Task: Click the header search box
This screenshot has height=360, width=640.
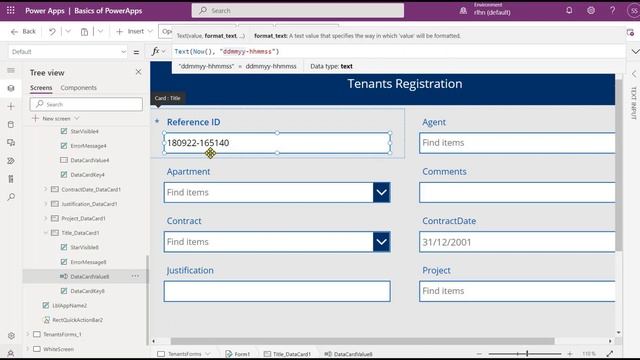Action: click(x=298, y=11)
